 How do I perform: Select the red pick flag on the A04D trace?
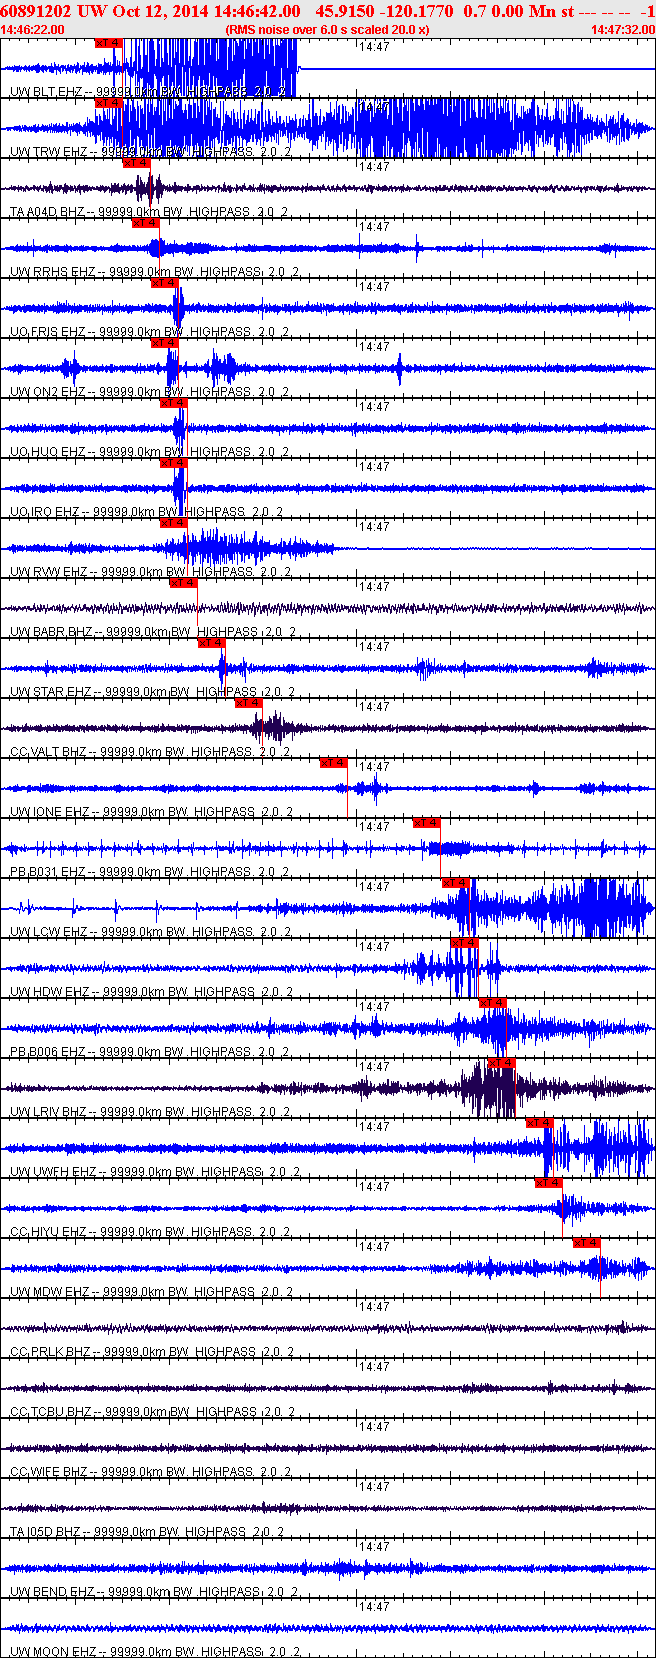[x=136, y=163]
